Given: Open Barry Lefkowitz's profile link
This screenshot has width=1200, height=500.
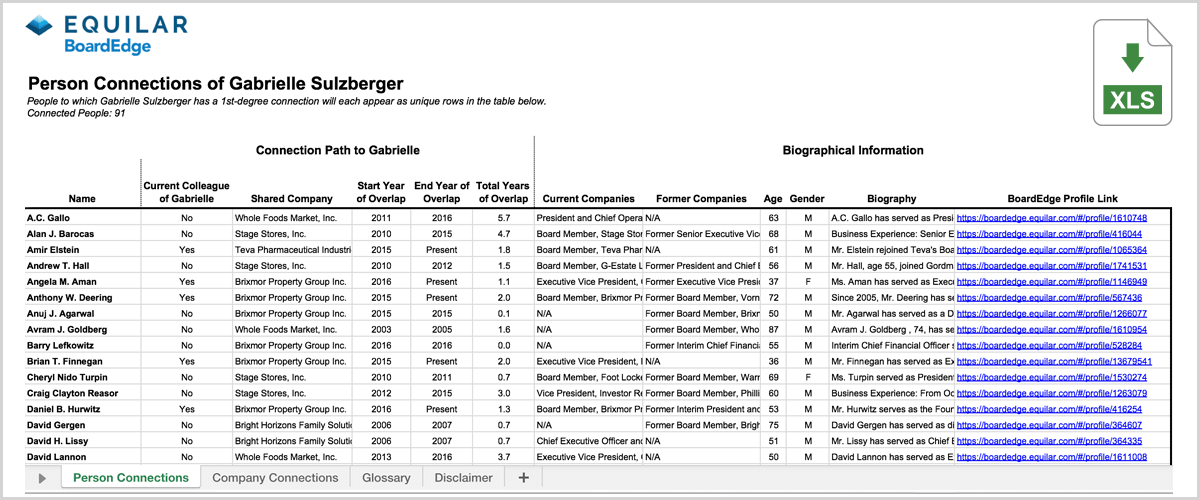Looking at the screenshot, I should pos(1049,345).
